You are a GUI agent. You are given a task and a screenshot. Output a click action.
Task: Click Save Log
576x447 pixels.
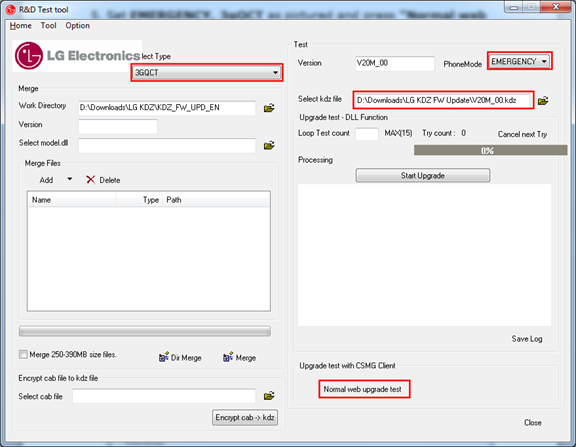527,339
